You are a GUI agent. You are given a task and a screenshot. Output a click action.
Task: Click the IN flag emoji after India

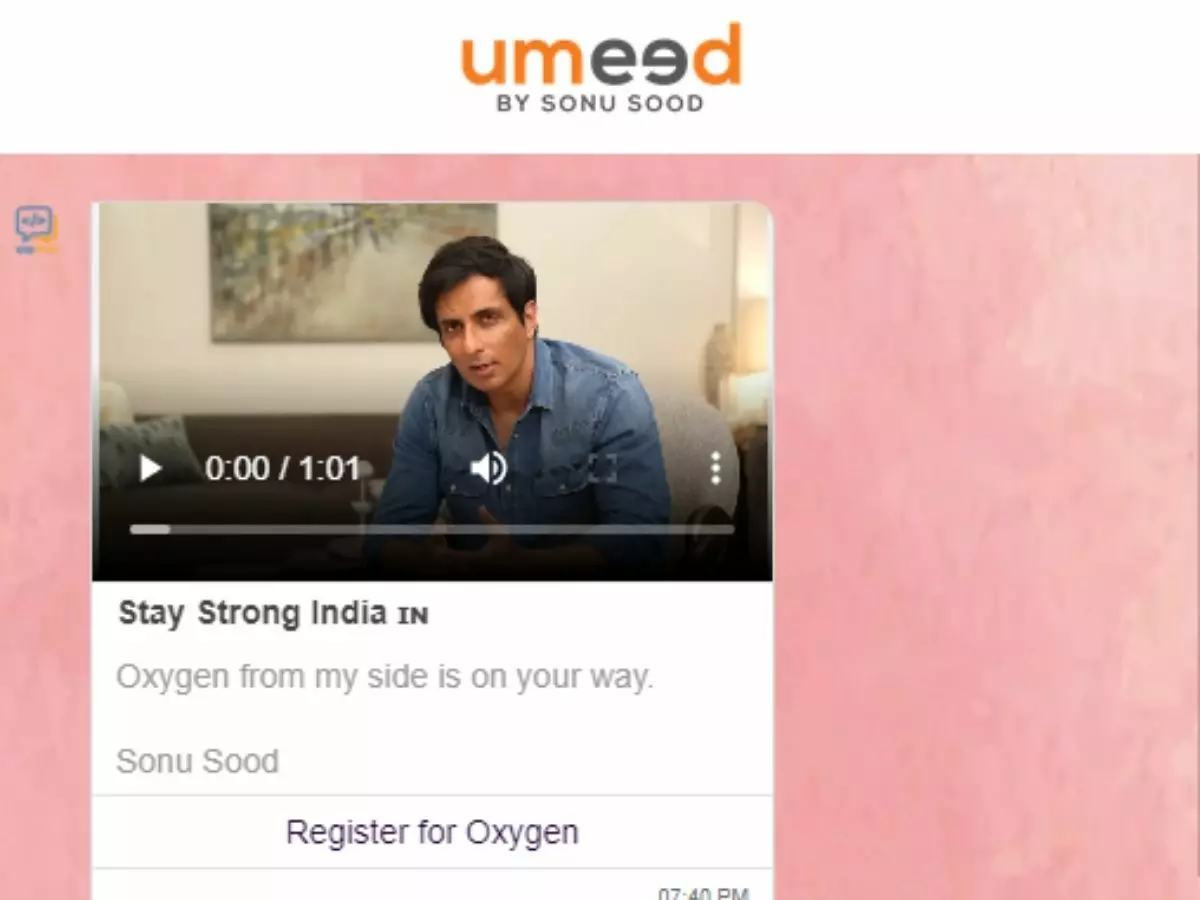[413, 615]
